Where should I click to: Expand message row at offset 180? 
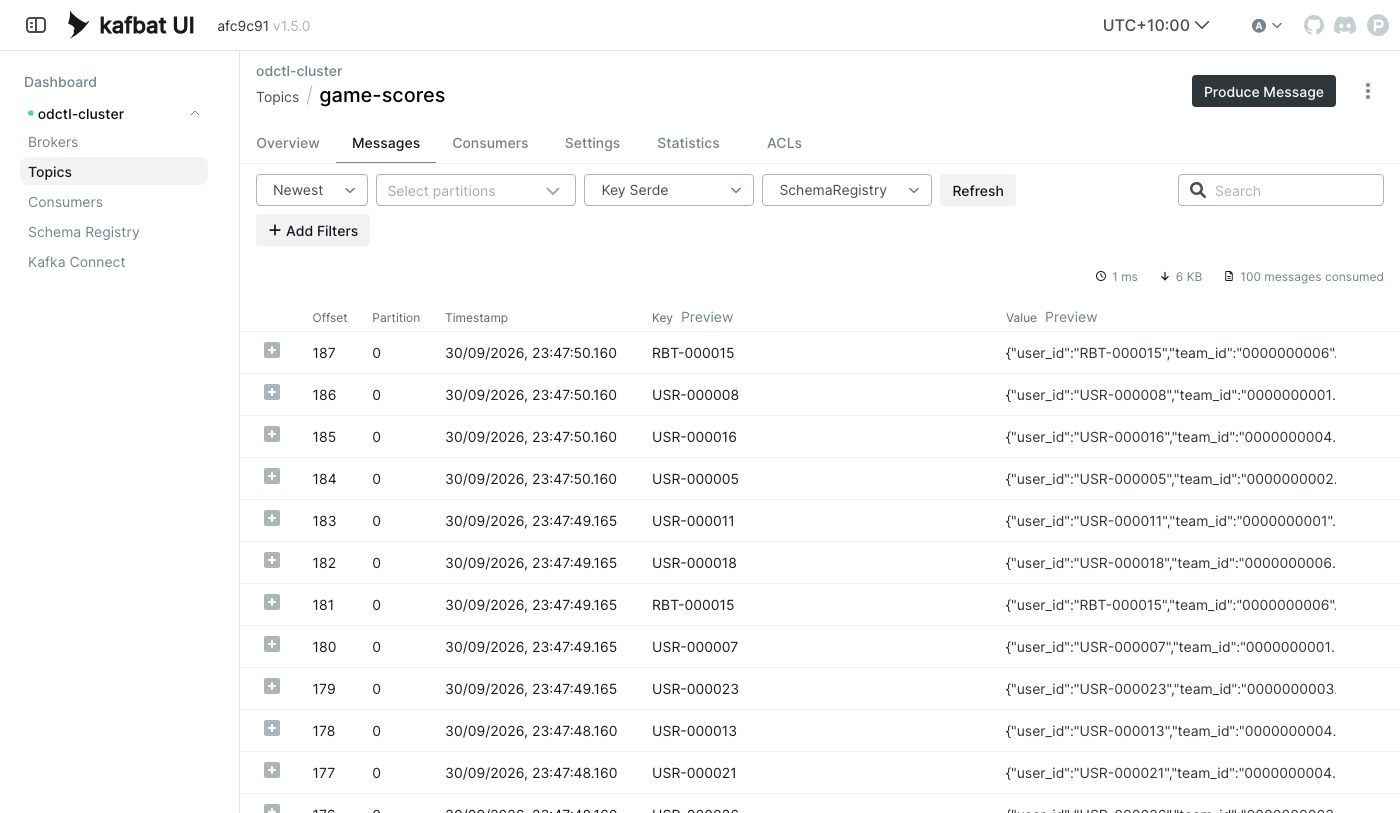pyautogui.click(x=272, y=644)
